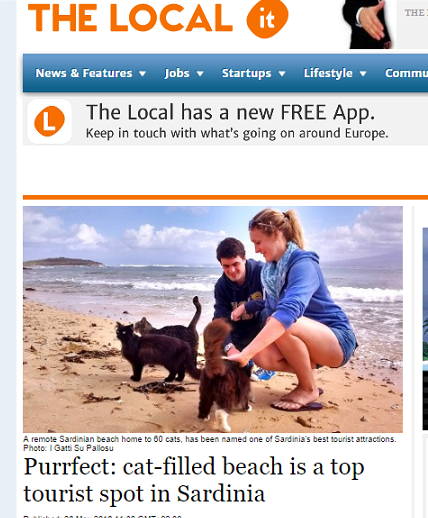
Task: Expand the News & Features dropdown arrow
Action: click(x=142, y=74)
